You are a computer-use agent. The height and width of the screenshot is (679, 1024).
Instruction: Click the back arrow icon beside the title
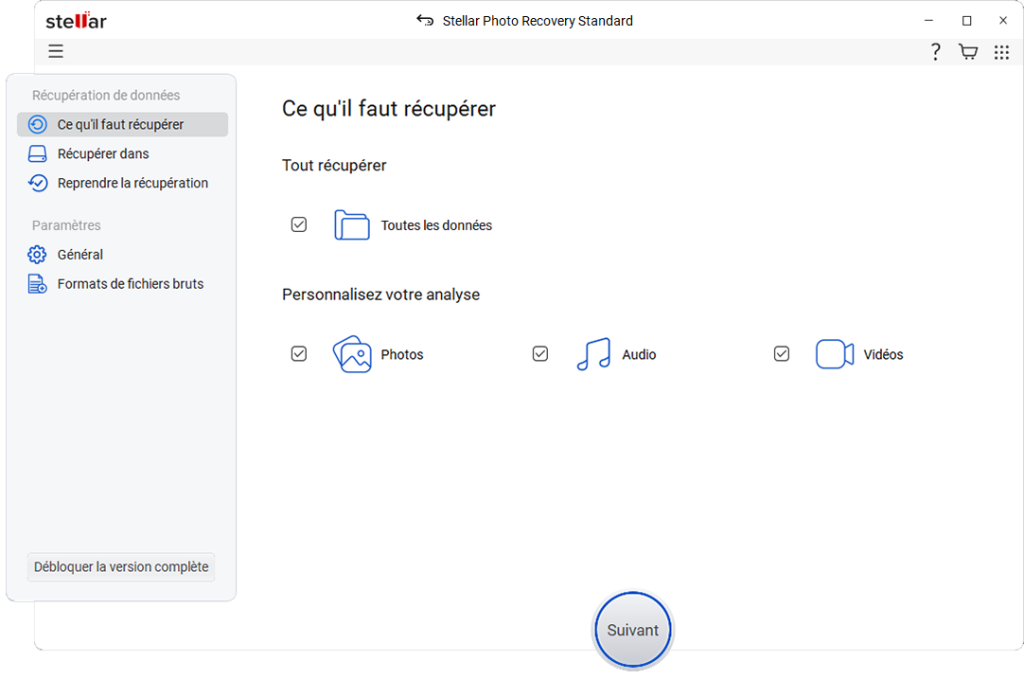click(x=425, y=20)
